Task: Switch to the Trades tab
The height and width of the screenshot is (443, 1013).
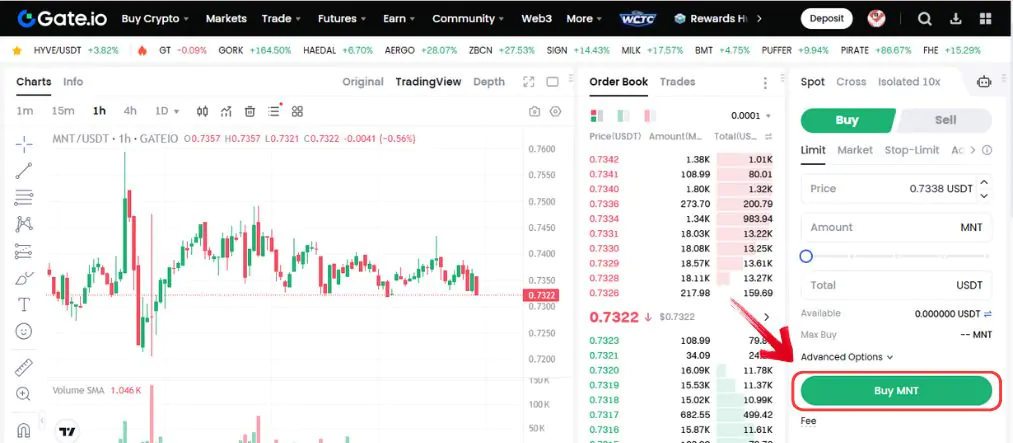Action: [677, 82]
